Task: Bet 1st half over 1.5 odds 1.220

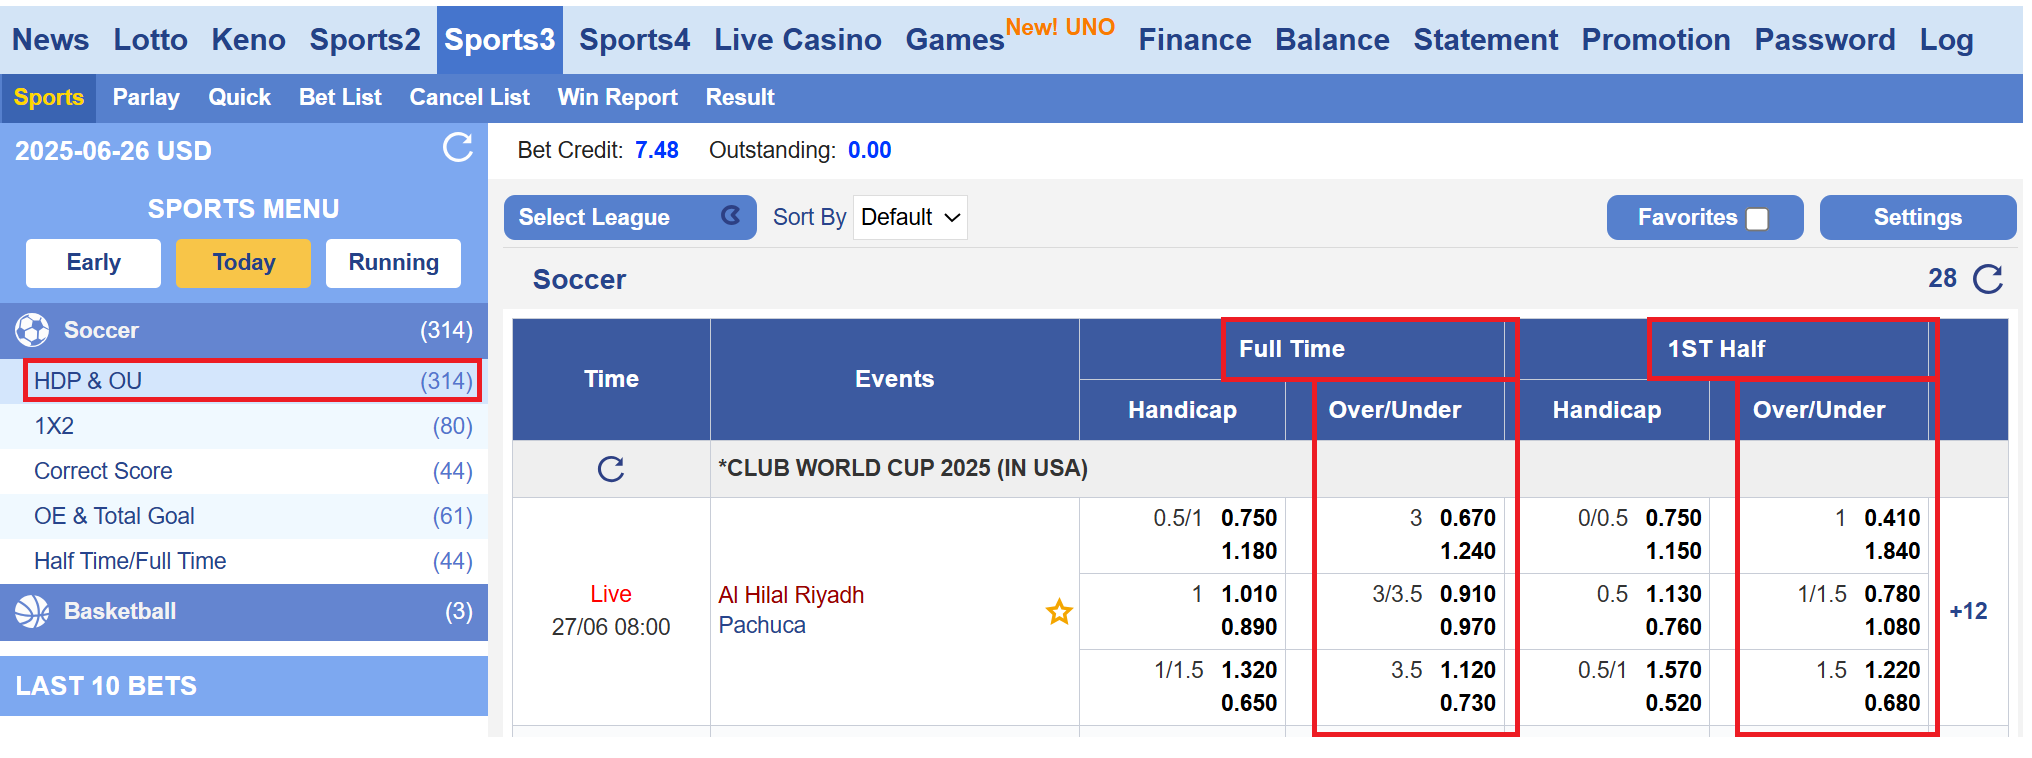Action: coord(1892,670)
